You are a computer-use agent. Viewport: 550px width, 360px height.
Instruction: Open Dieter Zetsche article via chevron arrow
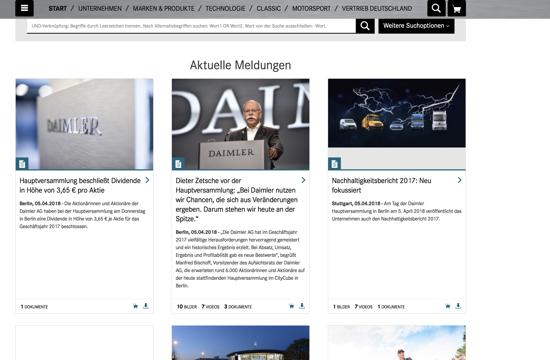pos(303,180)
